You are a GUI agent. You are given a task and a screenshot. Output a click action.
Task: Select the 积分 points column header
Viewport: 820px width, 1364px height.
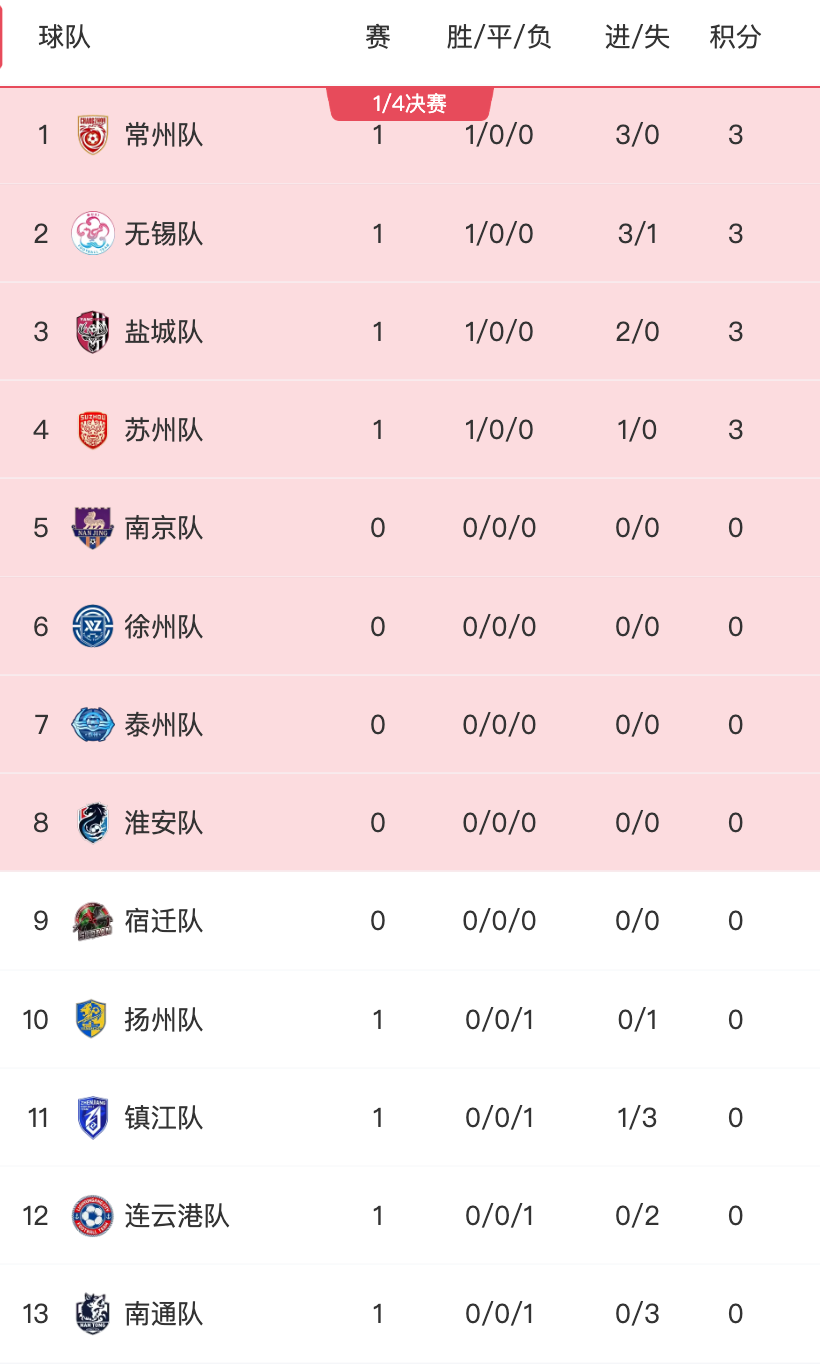[x=735, y=37]
